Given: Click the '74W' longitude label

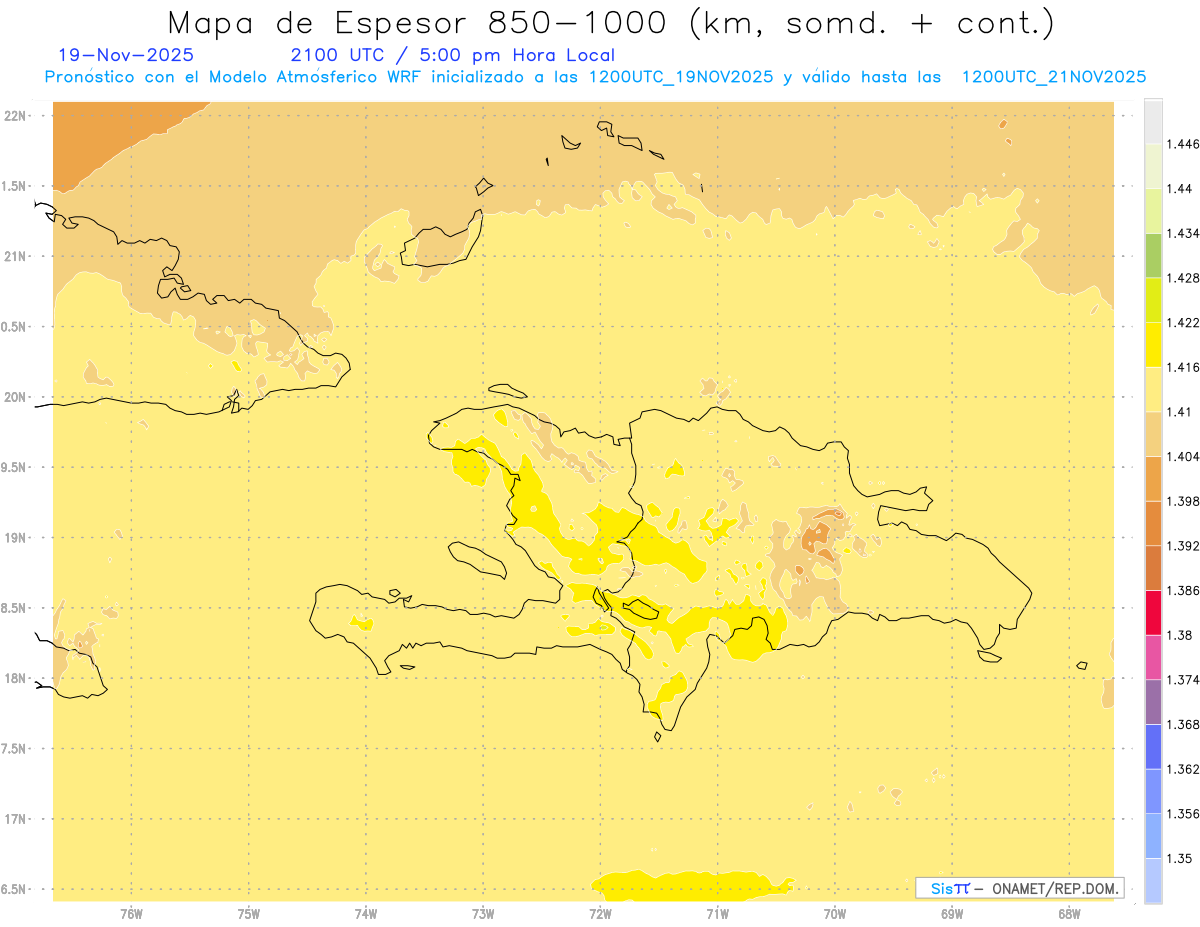Looking at the screenshot, I should pos(366,914).
